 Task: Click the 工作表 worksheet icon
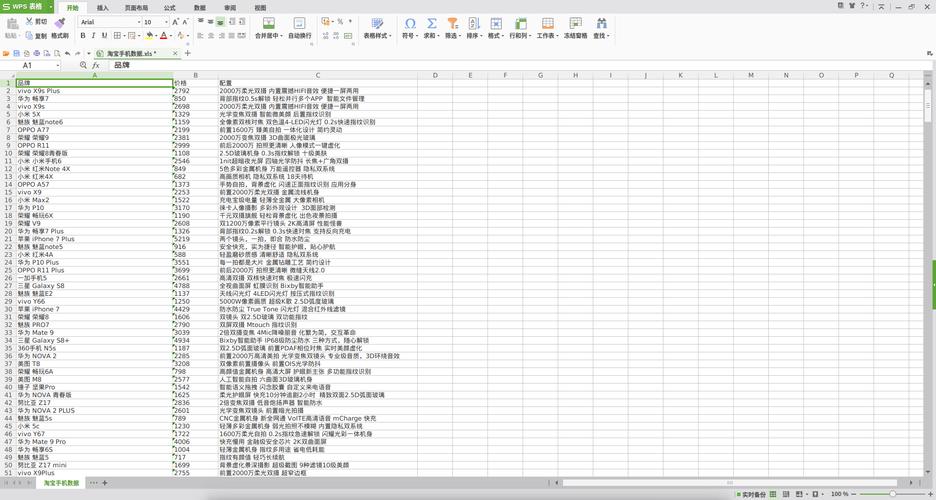[x=547, y=23]
